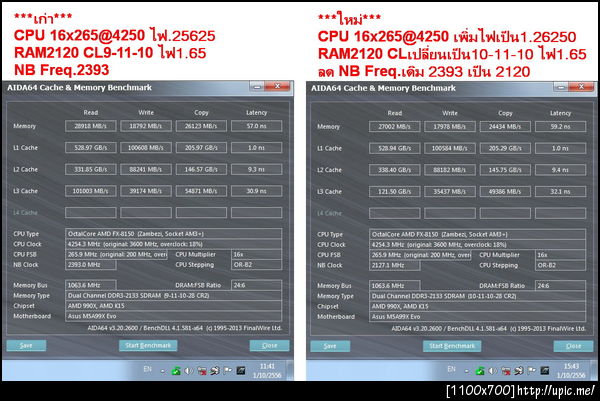Click L2 Cache Read value 338.40 GB/s
Image resolution: width=600 pixels, height=401 pixels.
coord(395,170)
